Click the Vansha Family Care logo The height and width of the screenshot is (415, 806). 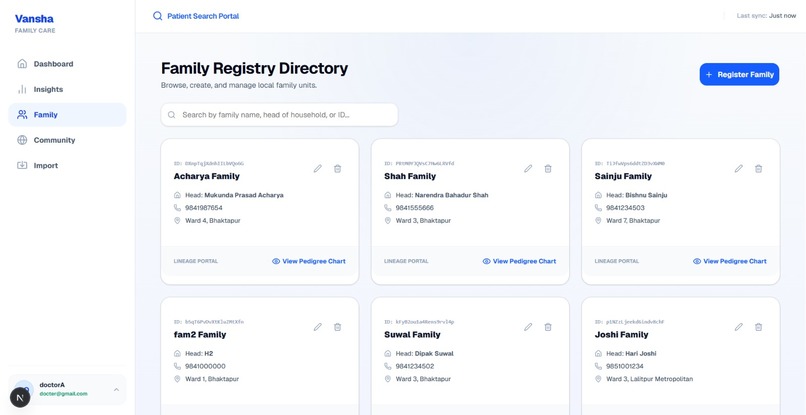coord(35,24)
